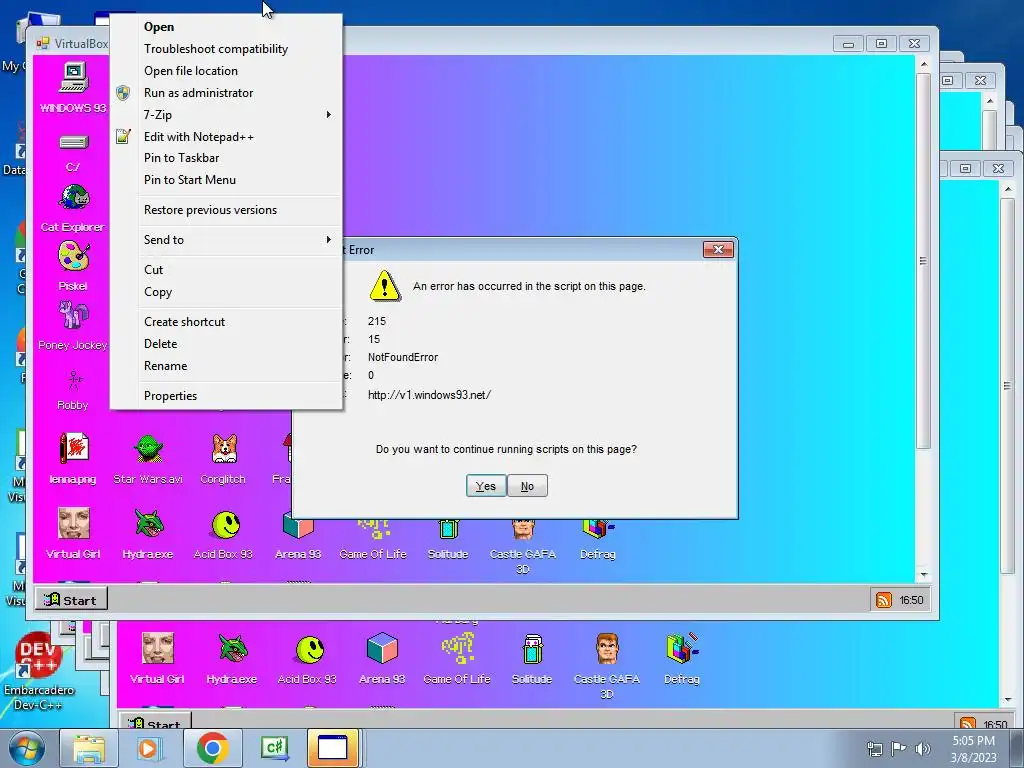Click Yes in script error dialog
1024x768 pixels.
click(486, 486)
